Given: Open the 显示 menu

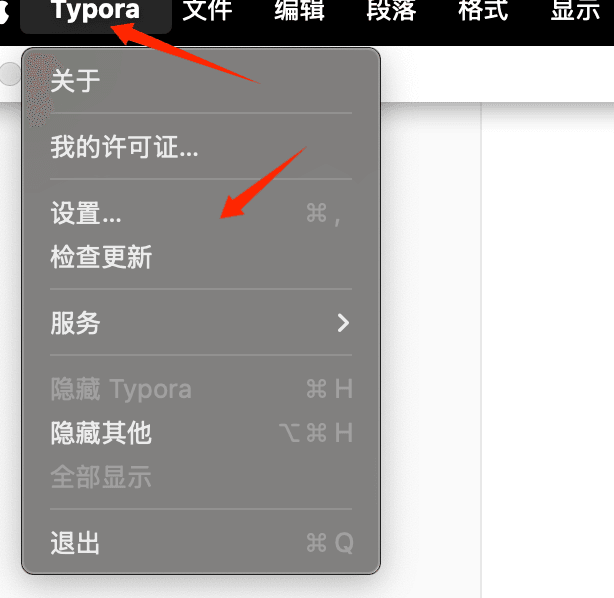Looking at the screenshot, I should tap(576, 10).
